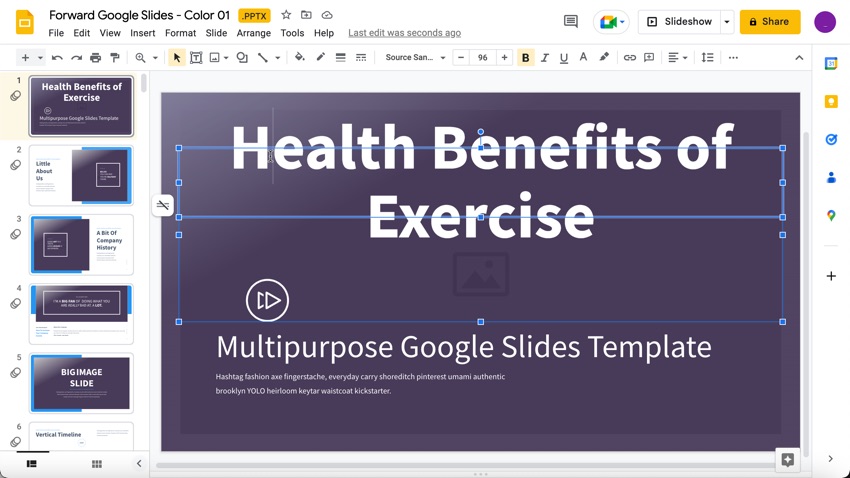
Task: Open the text alignment dropdown
Action: (678, 57)
